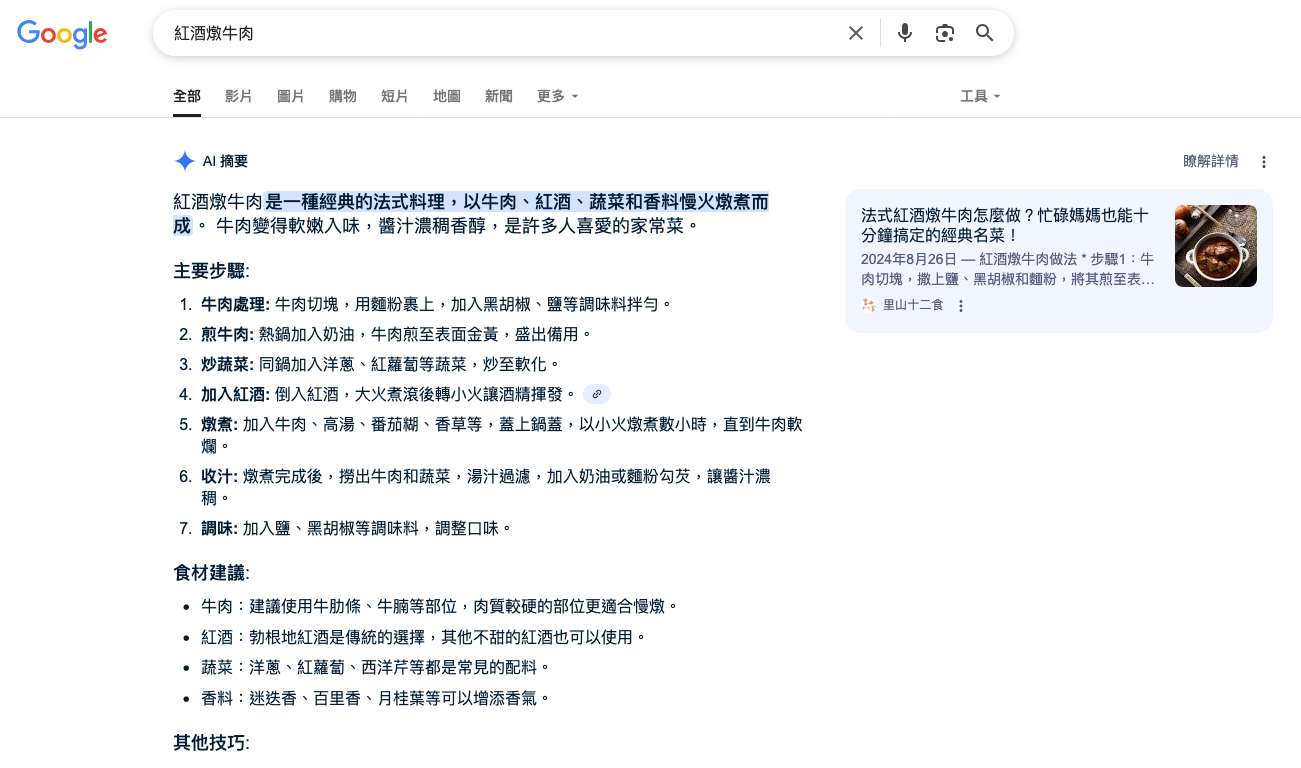Open Google Lens image search icon
This screenshot has height=768, width=1301.
945,33
